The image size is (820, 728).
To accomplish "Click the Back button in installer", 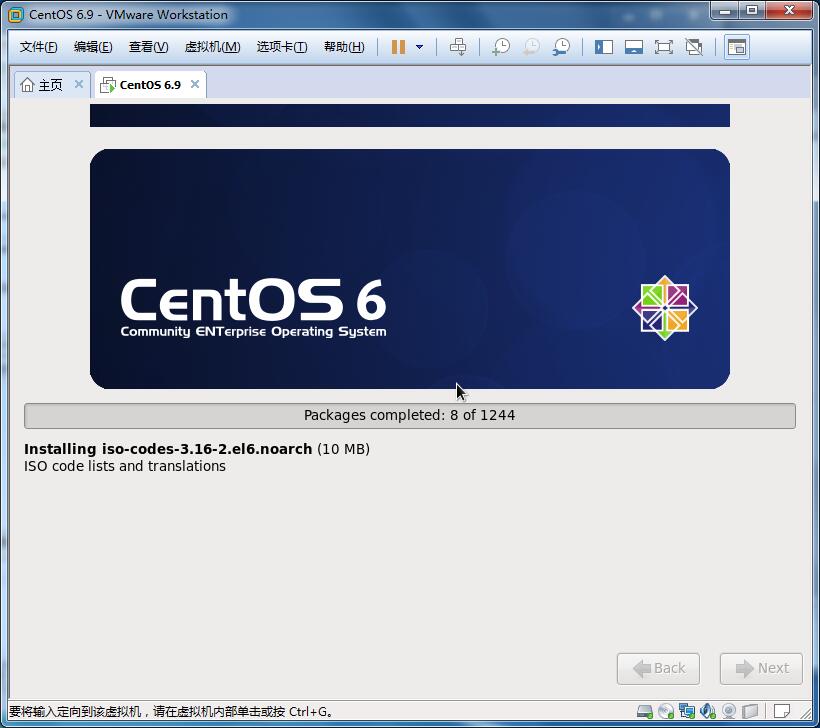I will coord(658,668).
